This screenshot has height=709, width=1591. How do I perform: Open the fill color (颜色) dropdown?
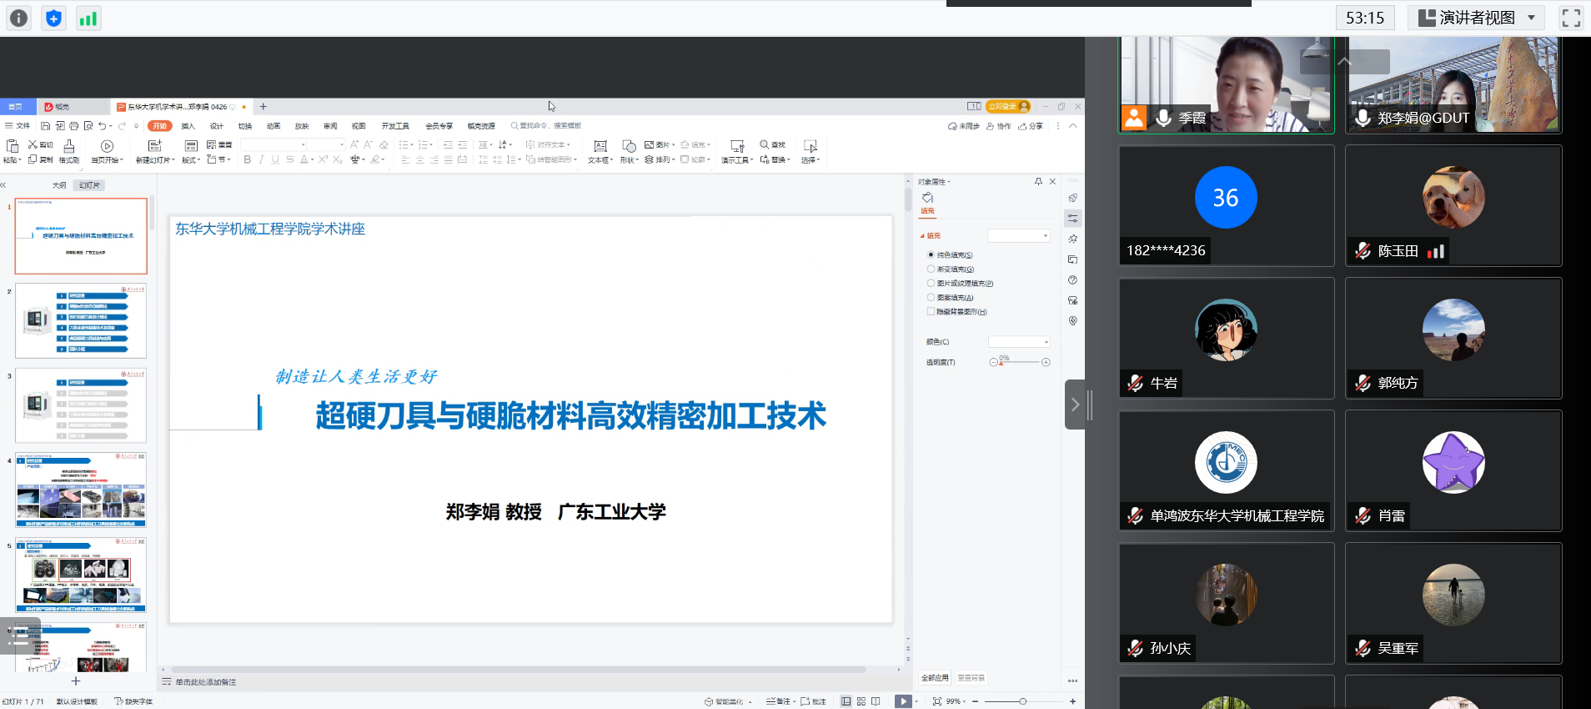pyautogui.click(x=1019, y=342)
